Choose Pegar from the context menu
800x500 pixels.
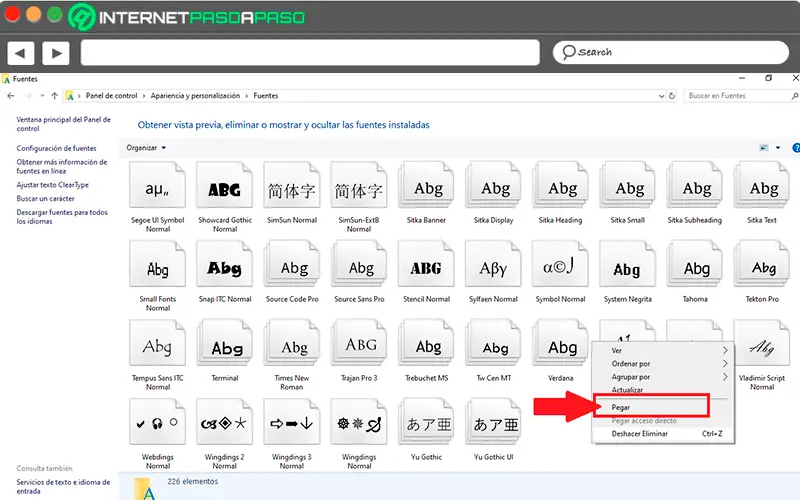pos(621,407)
